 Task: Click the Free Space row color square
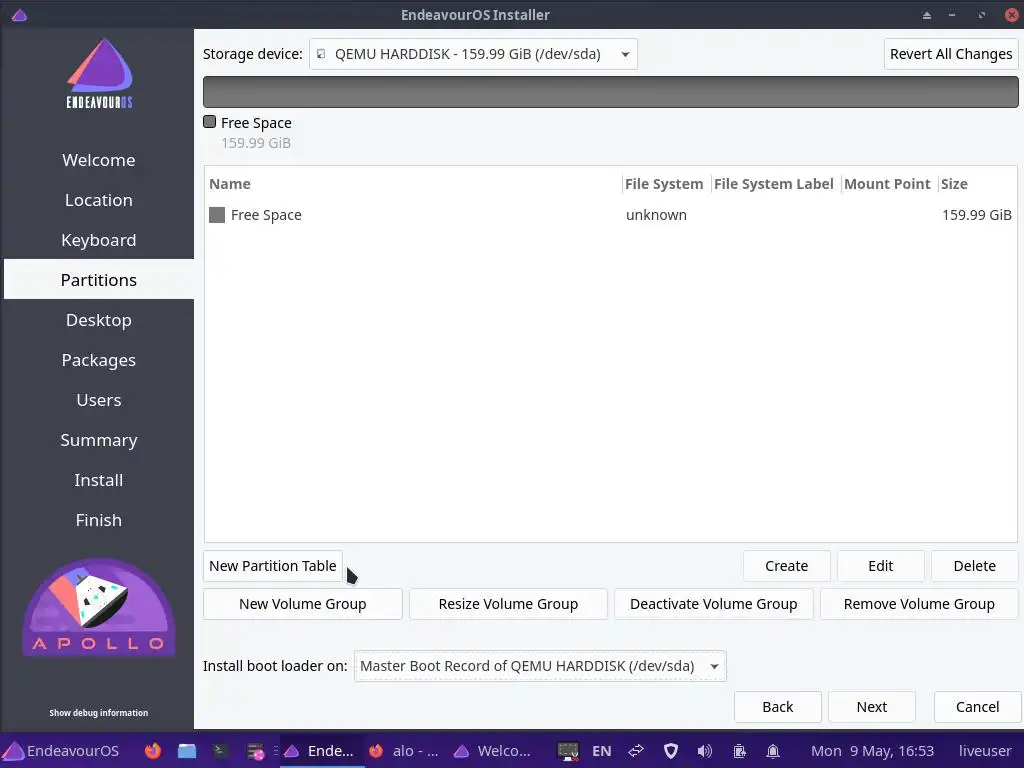click(217, 215)
